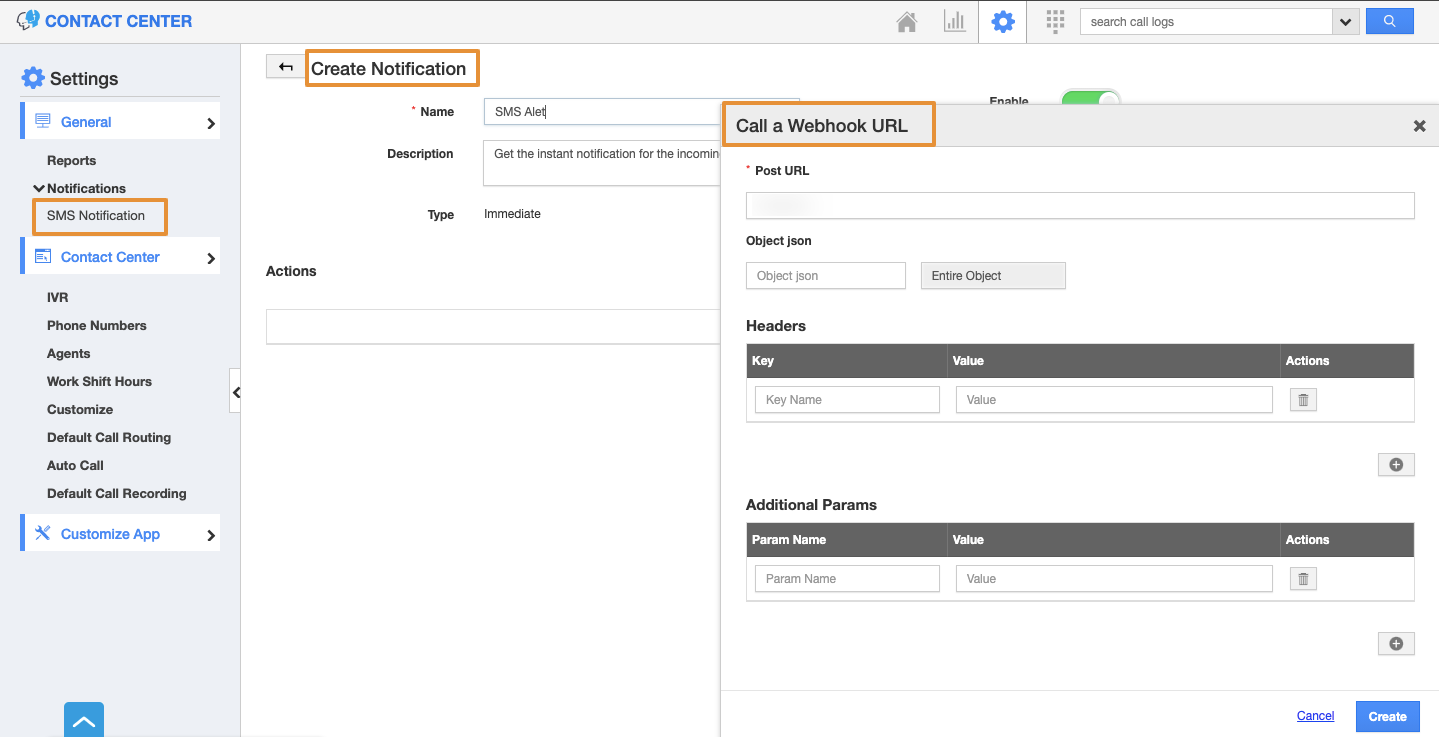Delete the Headers row with trash icon
The width and height of the screenshot is (1439, 737).
click(1302, 400)
